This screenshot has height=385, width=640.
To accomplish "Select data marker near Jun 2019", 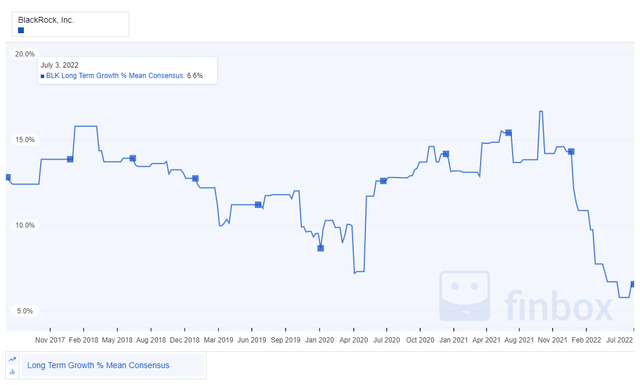I will (258, 205).
